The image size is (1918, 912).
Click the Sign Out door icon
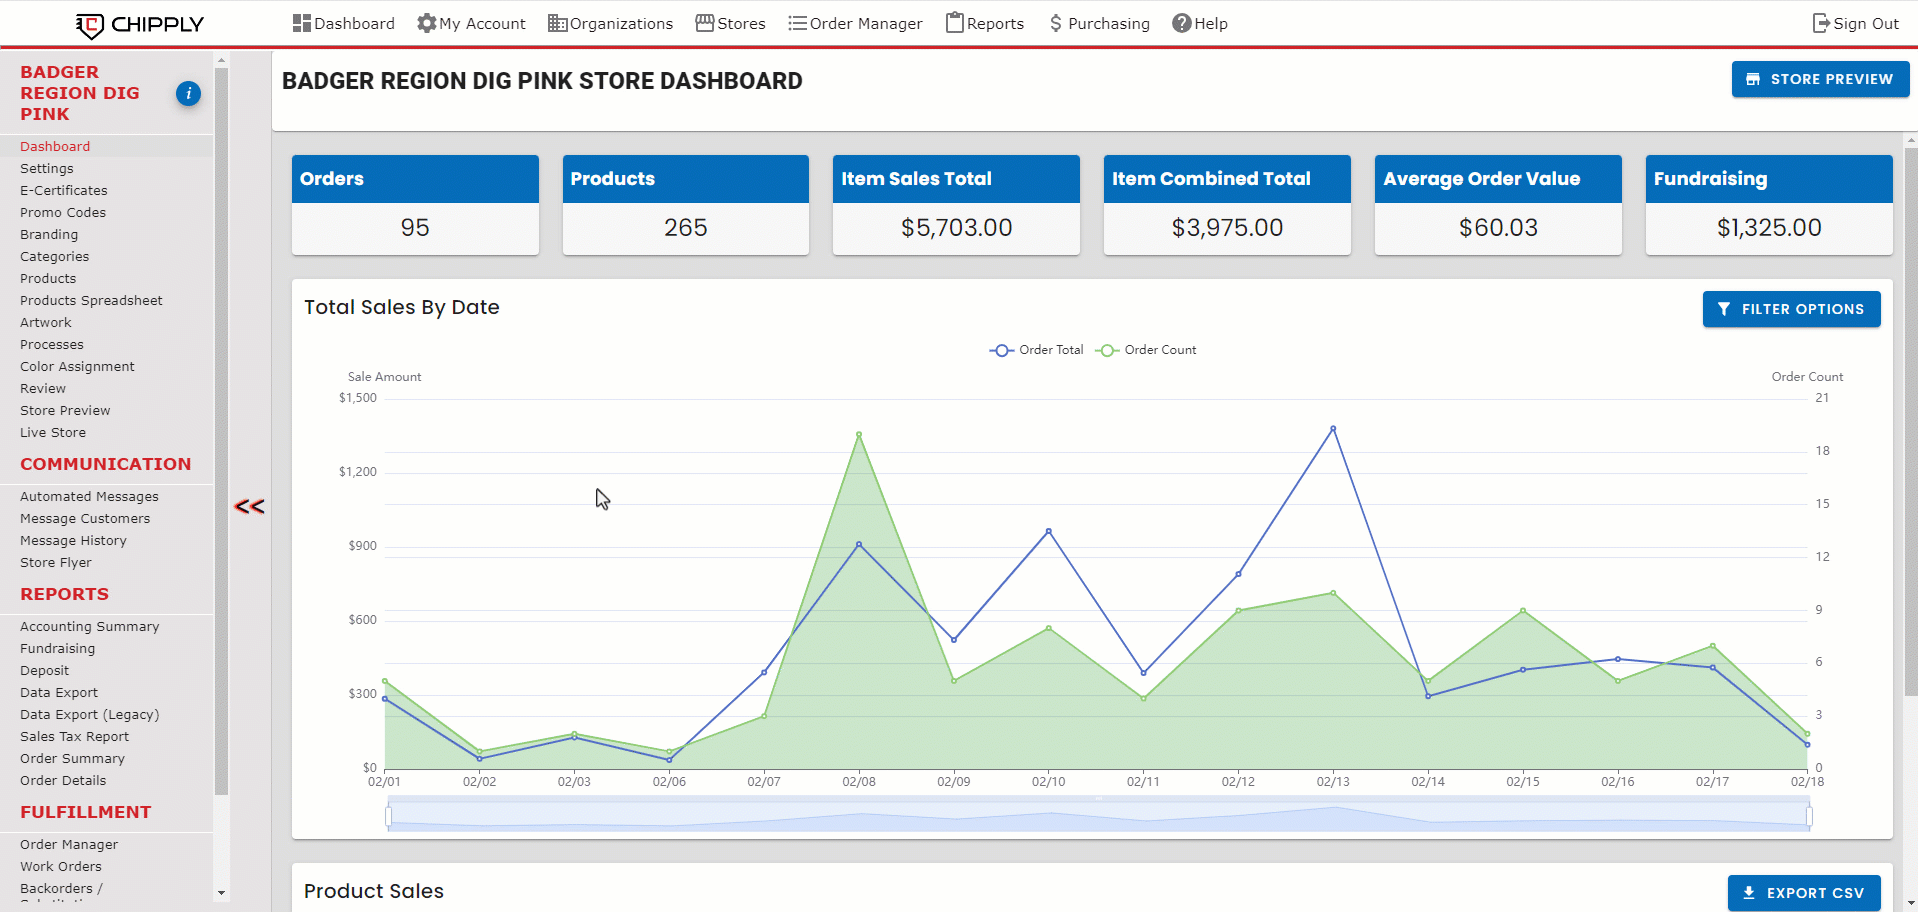1821,23
